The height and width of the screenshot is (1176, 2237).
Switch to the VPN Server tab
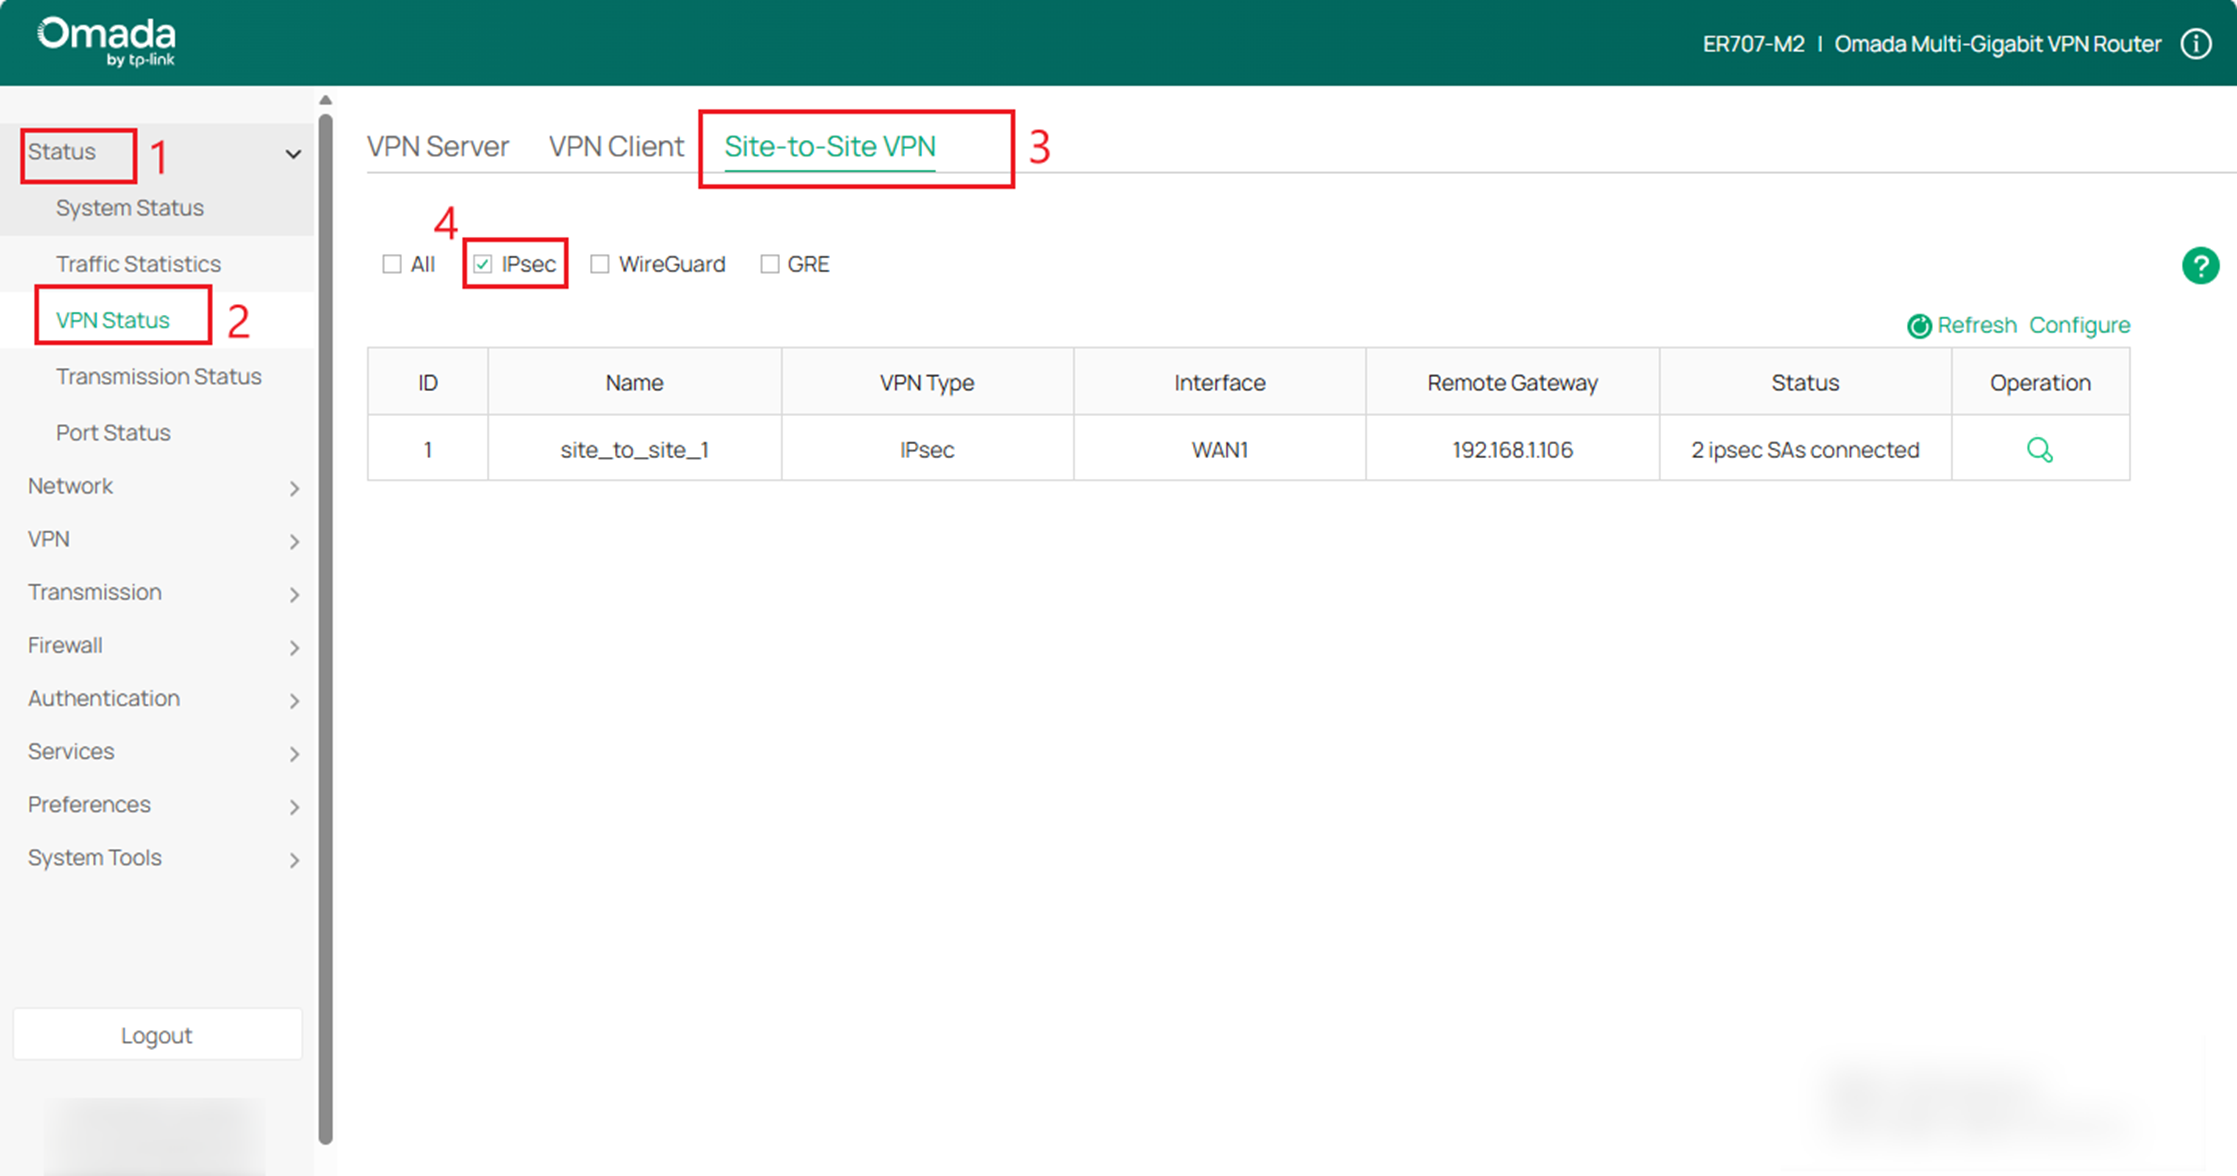(438, 146)
